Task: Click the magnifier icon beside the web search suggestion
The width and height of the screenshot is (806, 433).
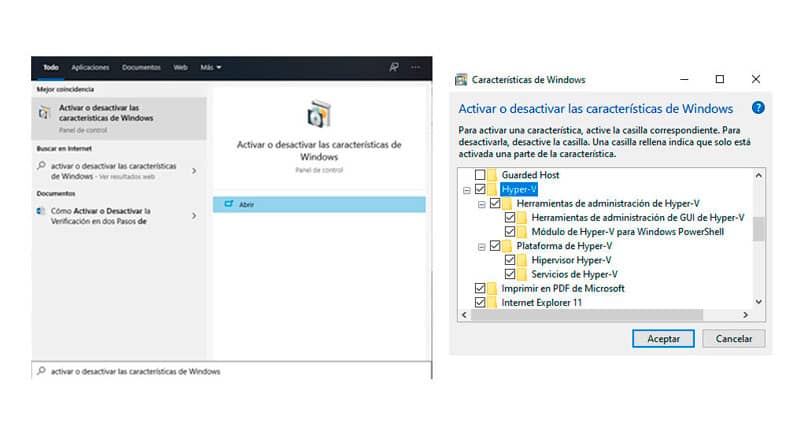Action: (41, 166)
